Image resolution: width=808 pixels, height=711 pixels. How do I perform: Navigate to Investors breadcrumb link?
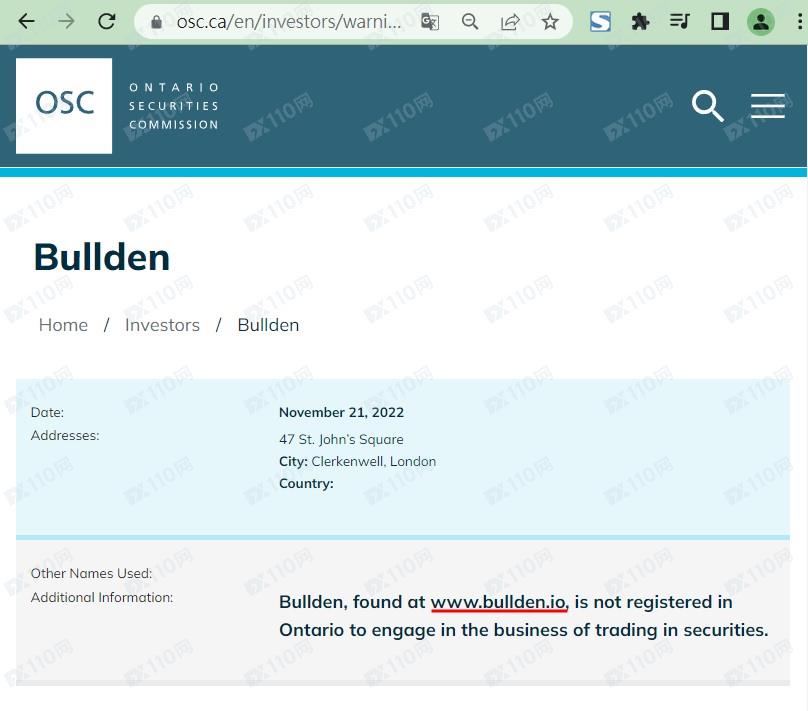tap(162, 325)
